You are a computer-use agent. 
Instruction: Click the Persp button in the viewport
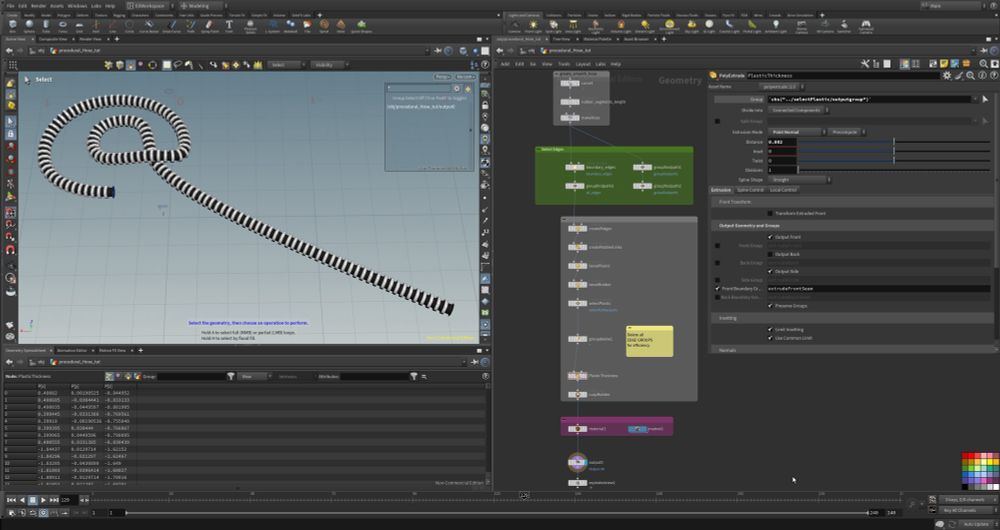443,77
